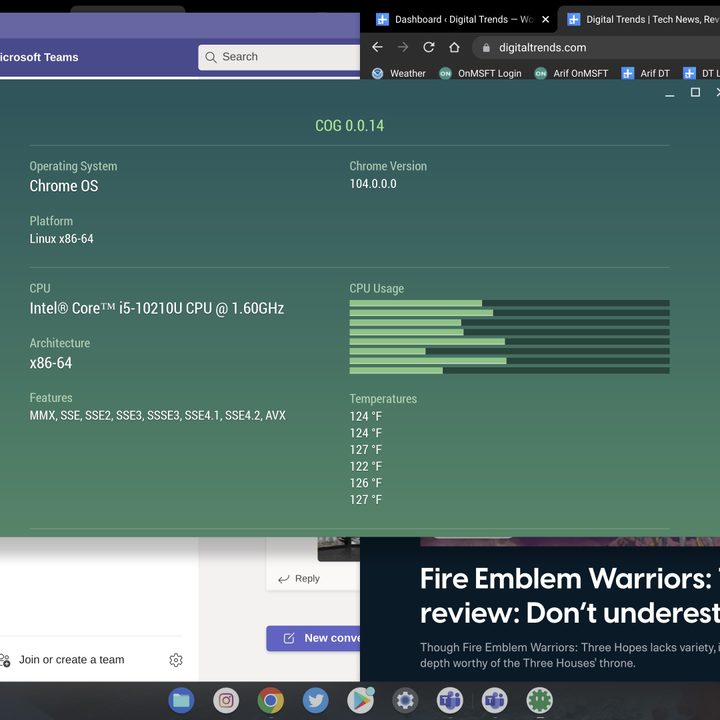Click the Fire Emblem article summary text
The image size is (720, 720).
click(x=569, y=655)
